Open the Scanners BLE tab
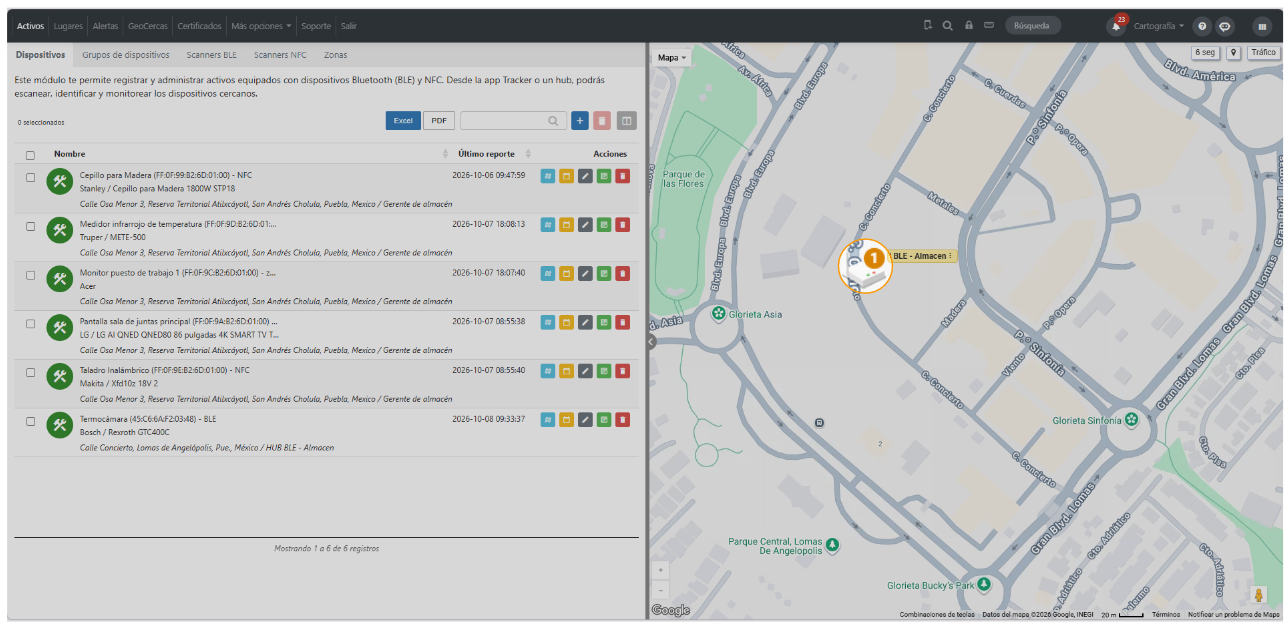The width and height of the screenshot is (1287, 626). [x=212, y=55]
